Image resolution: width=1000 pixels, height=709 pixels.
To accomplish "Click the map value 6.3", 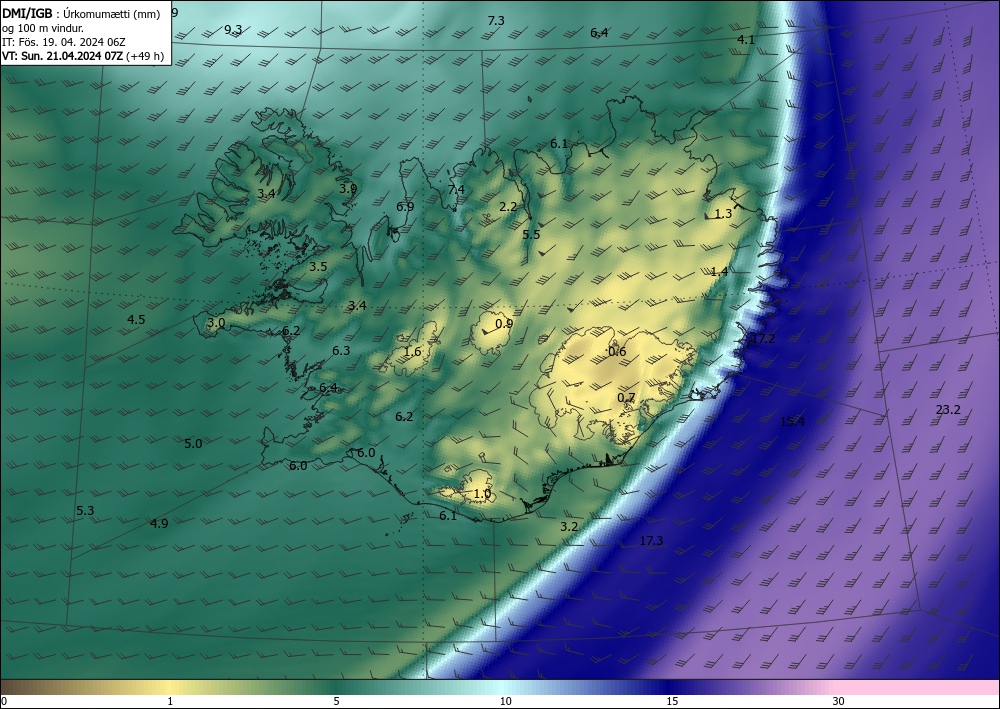I will [341, 351].
